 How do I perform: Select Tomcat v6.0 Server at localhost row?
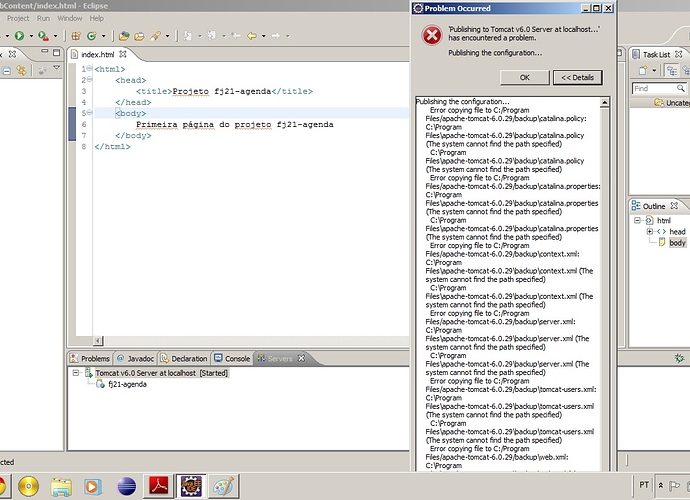coord(162,373)
